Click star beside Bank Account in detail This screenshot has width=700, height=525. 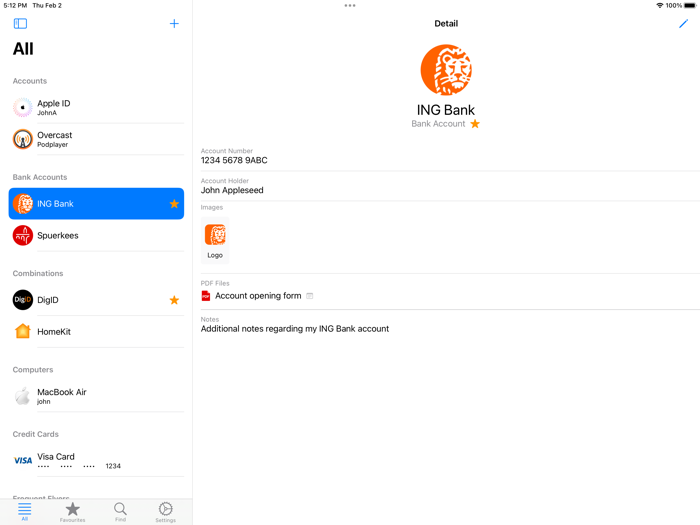[475, 124]
